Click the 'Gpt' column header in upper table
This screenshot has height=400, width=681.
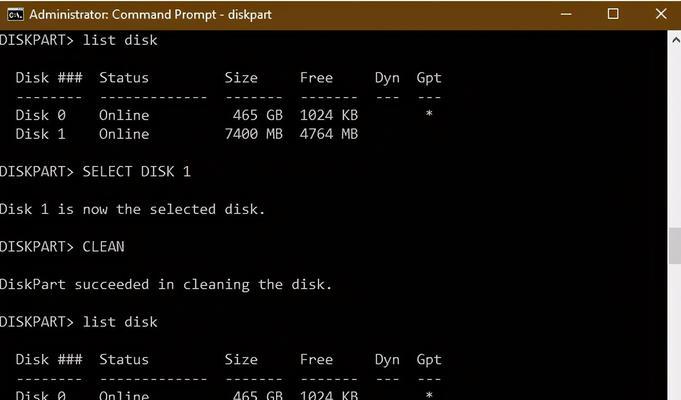point(429,78)
